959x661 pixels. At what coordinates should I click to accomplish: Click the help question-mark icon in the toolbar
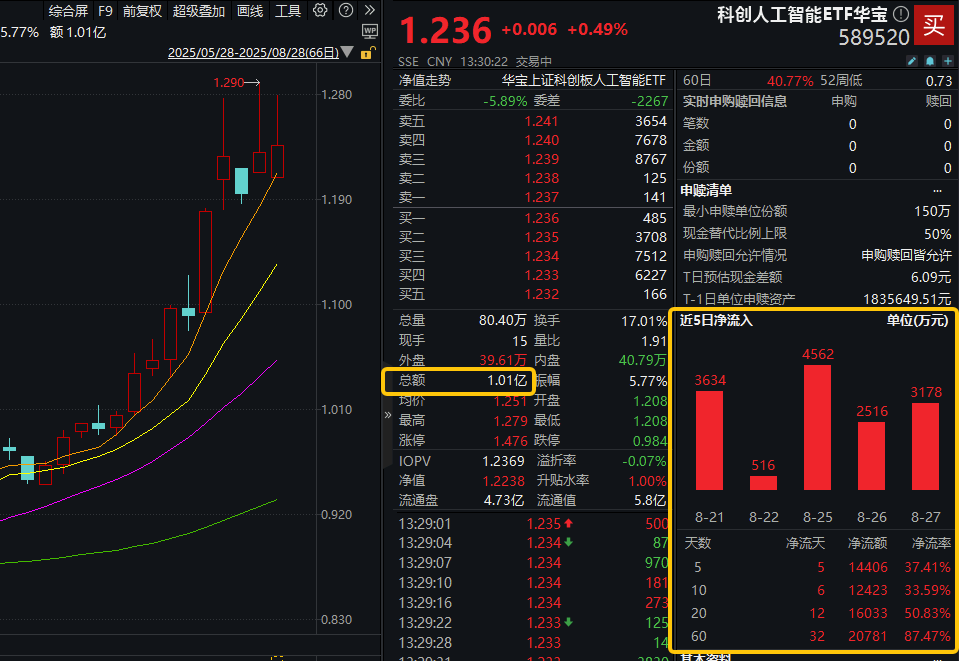click(x=344, y=11)
